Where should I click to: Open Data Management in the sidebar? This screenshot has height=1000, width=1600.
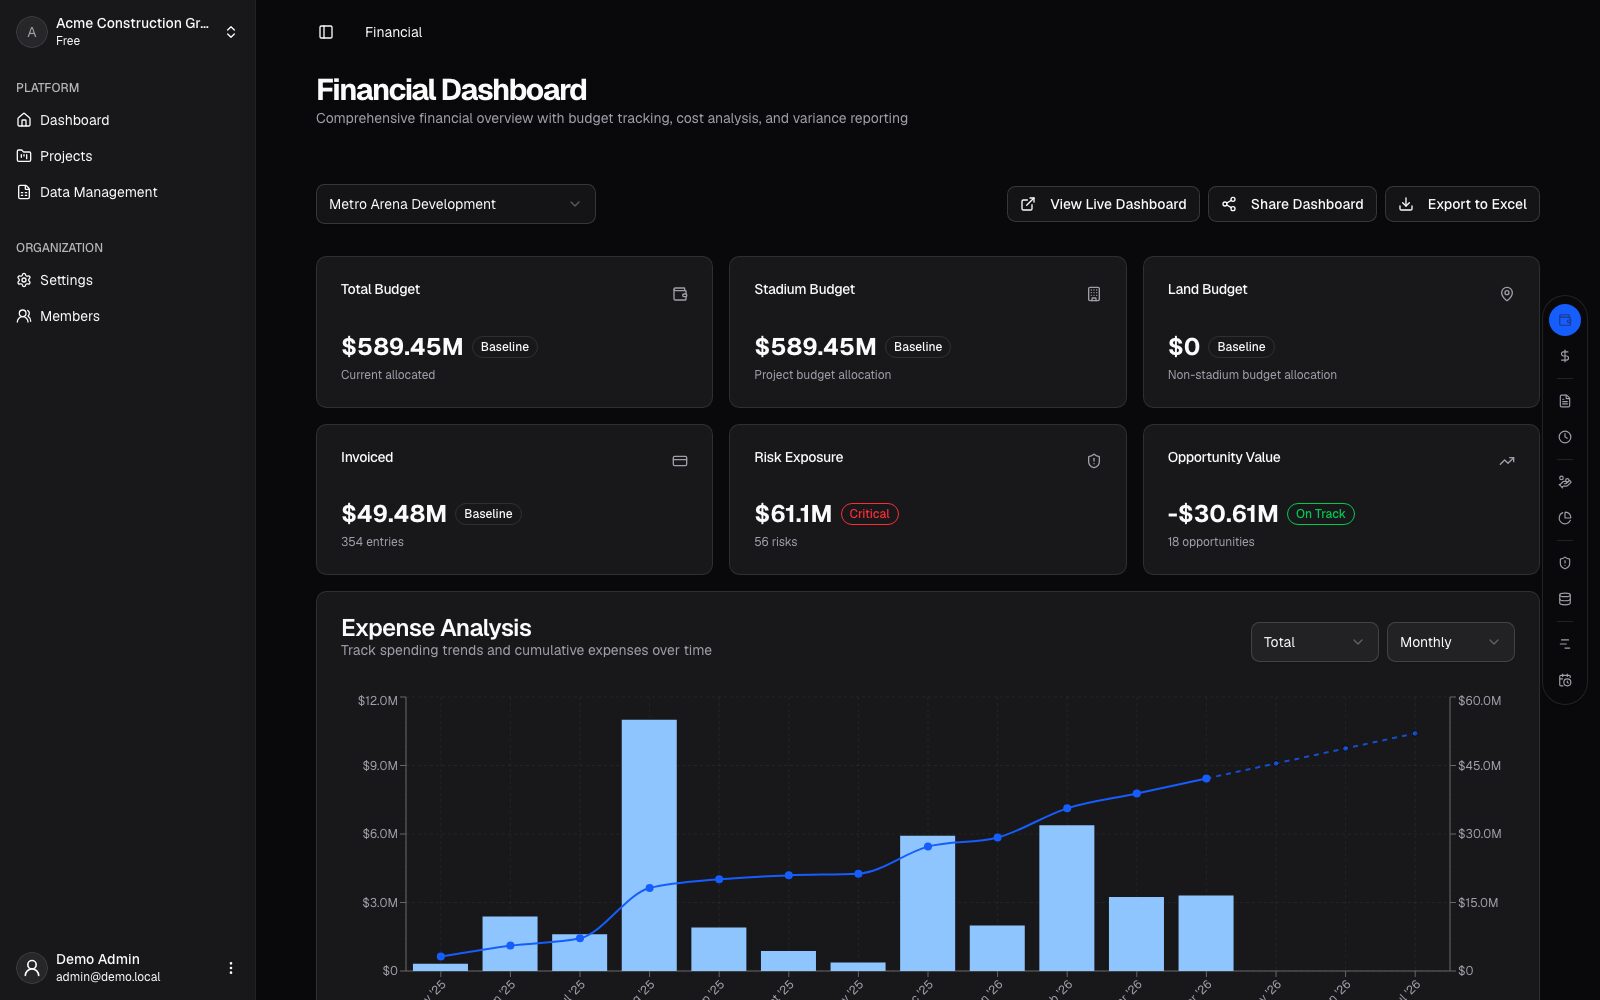128,192
